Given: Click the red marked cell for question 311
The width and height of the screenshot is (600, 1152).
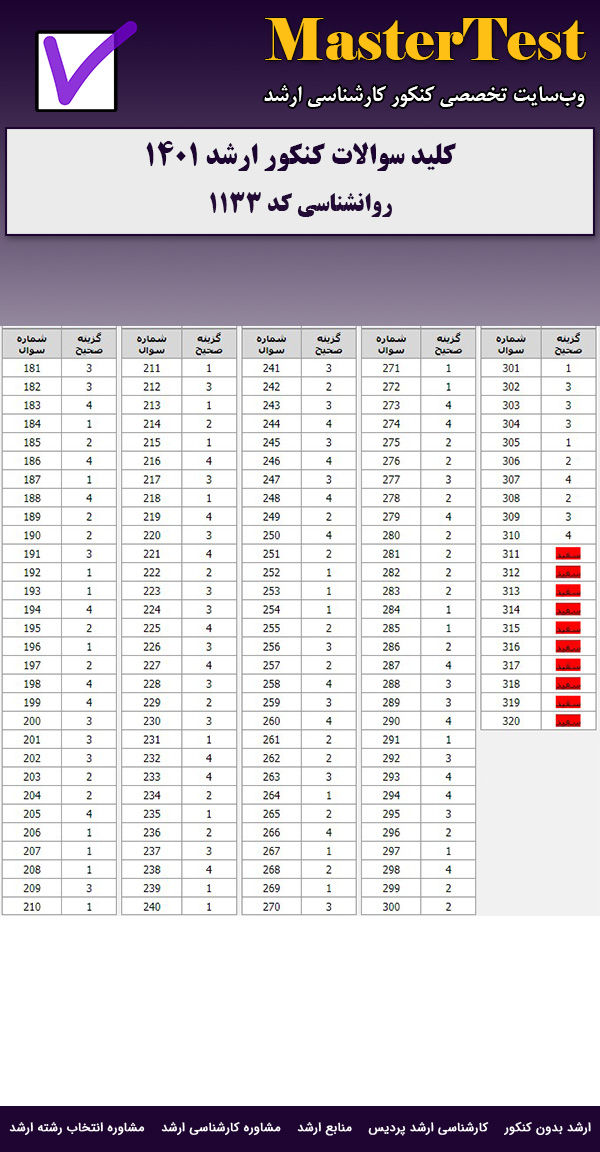Looking at the screenshot, I should pyautogui.click(x=568, y=553).
